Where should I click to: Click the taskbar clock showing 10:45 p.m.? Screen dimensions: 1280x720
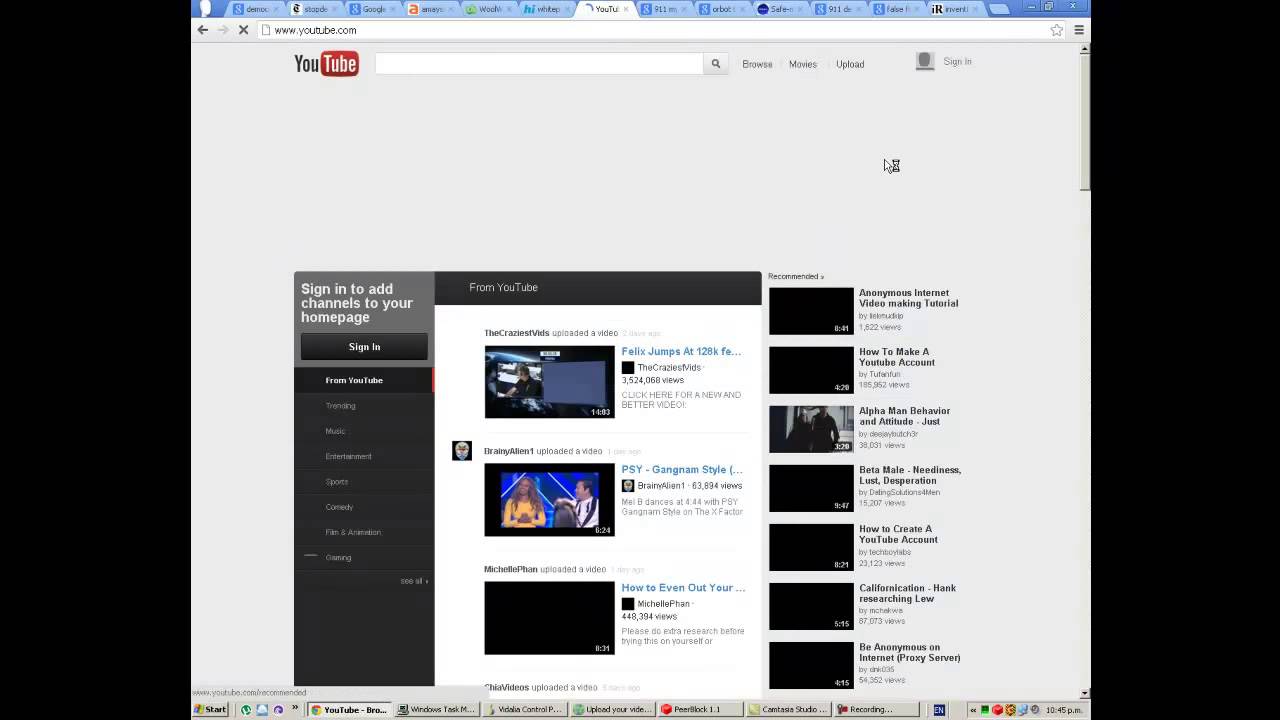[x=1063, y=710]
